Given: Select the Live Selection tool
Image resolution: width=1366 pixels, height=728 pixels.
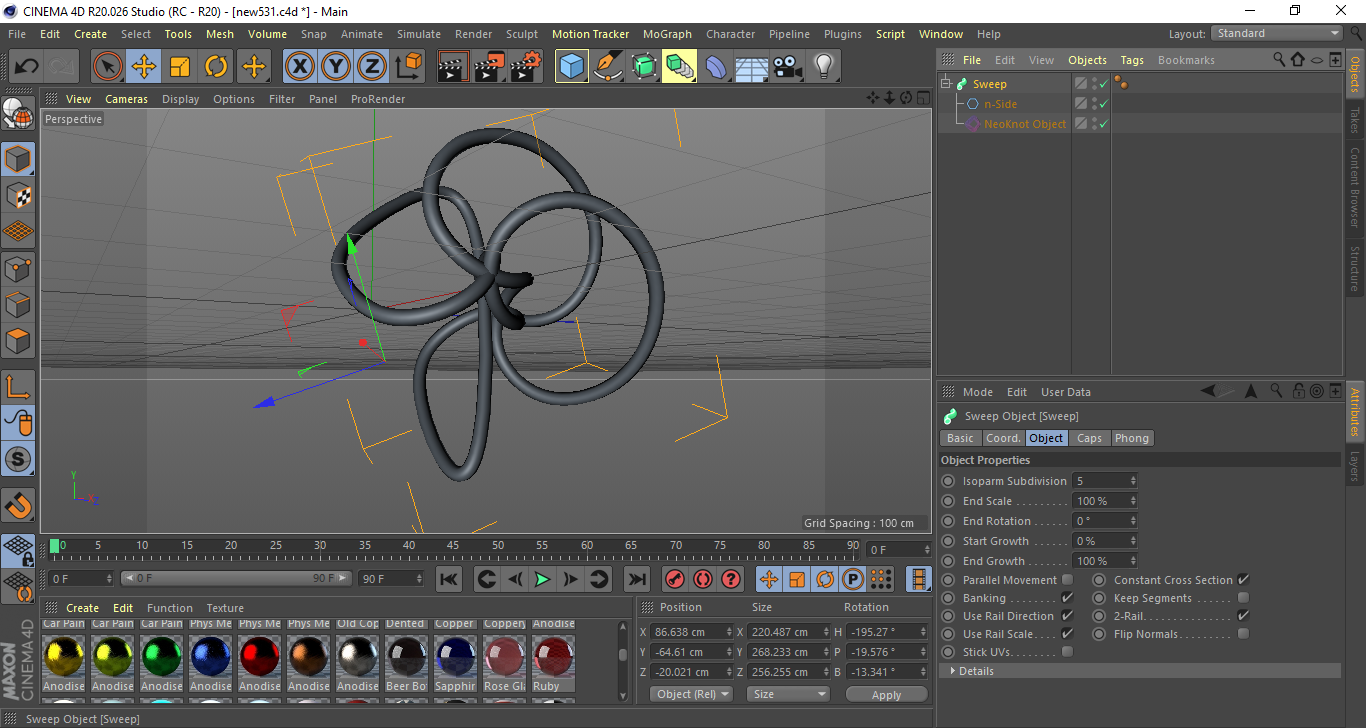Looking at the screenshot, I should coord(108,67).
